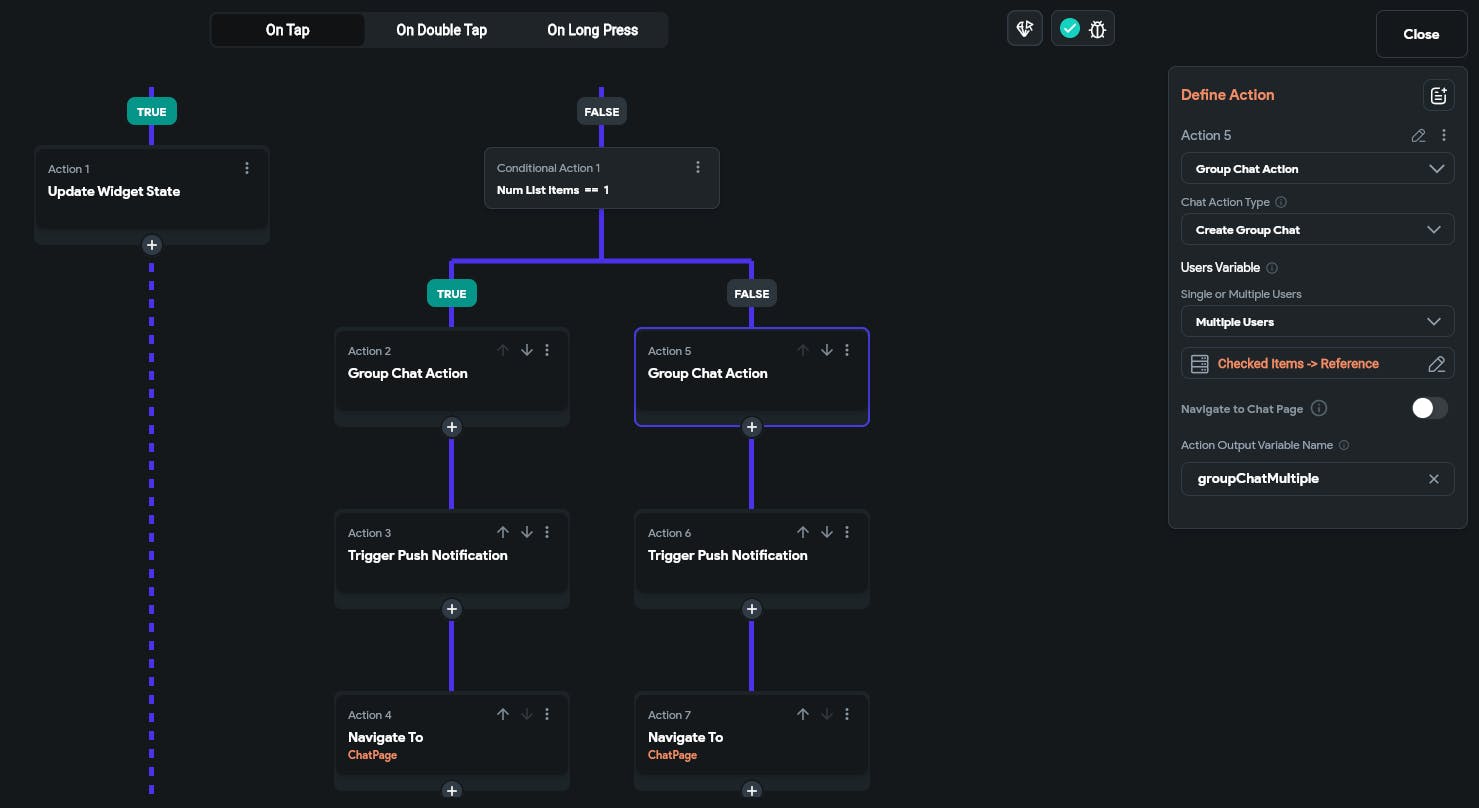Open three-dot menu on Action 1 card
The image size is (1479, 808).
[247, 169]
